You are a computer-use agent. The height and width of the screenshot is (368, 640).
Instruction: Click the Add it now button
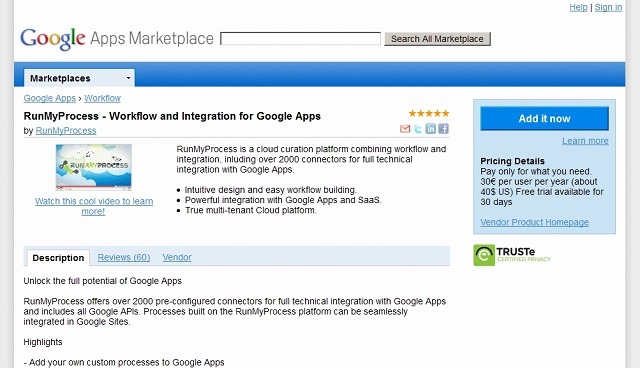point(544,119)
